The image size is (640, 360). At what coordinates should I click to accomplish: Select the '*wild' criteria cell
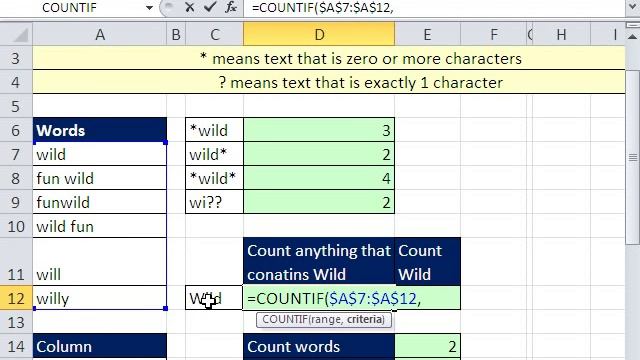[214, 130]
